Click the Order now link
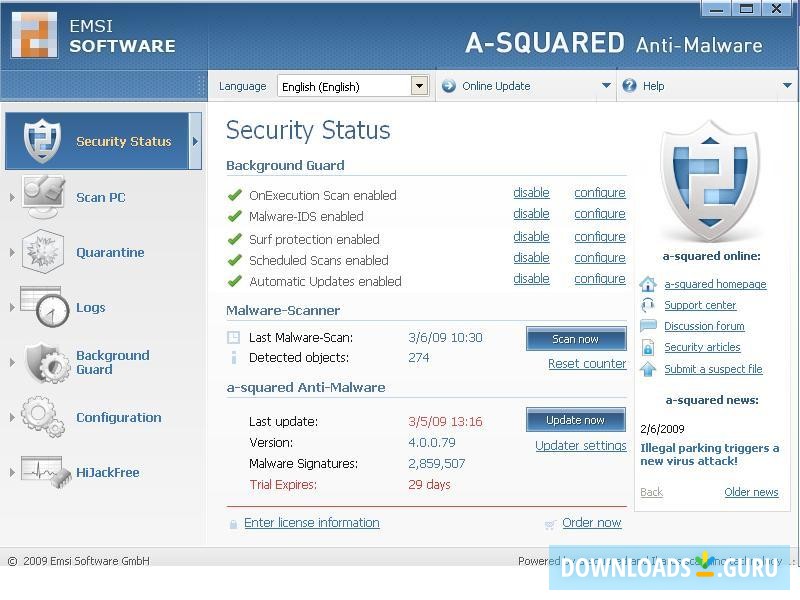Screen dimensions: 800x600 592,523
